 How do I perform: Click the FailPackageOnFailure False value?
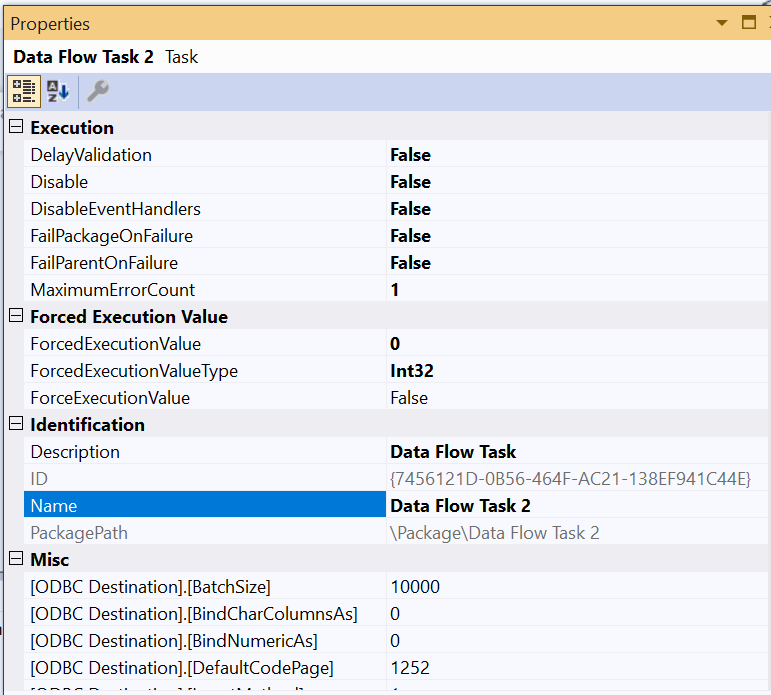coord(411,236)
